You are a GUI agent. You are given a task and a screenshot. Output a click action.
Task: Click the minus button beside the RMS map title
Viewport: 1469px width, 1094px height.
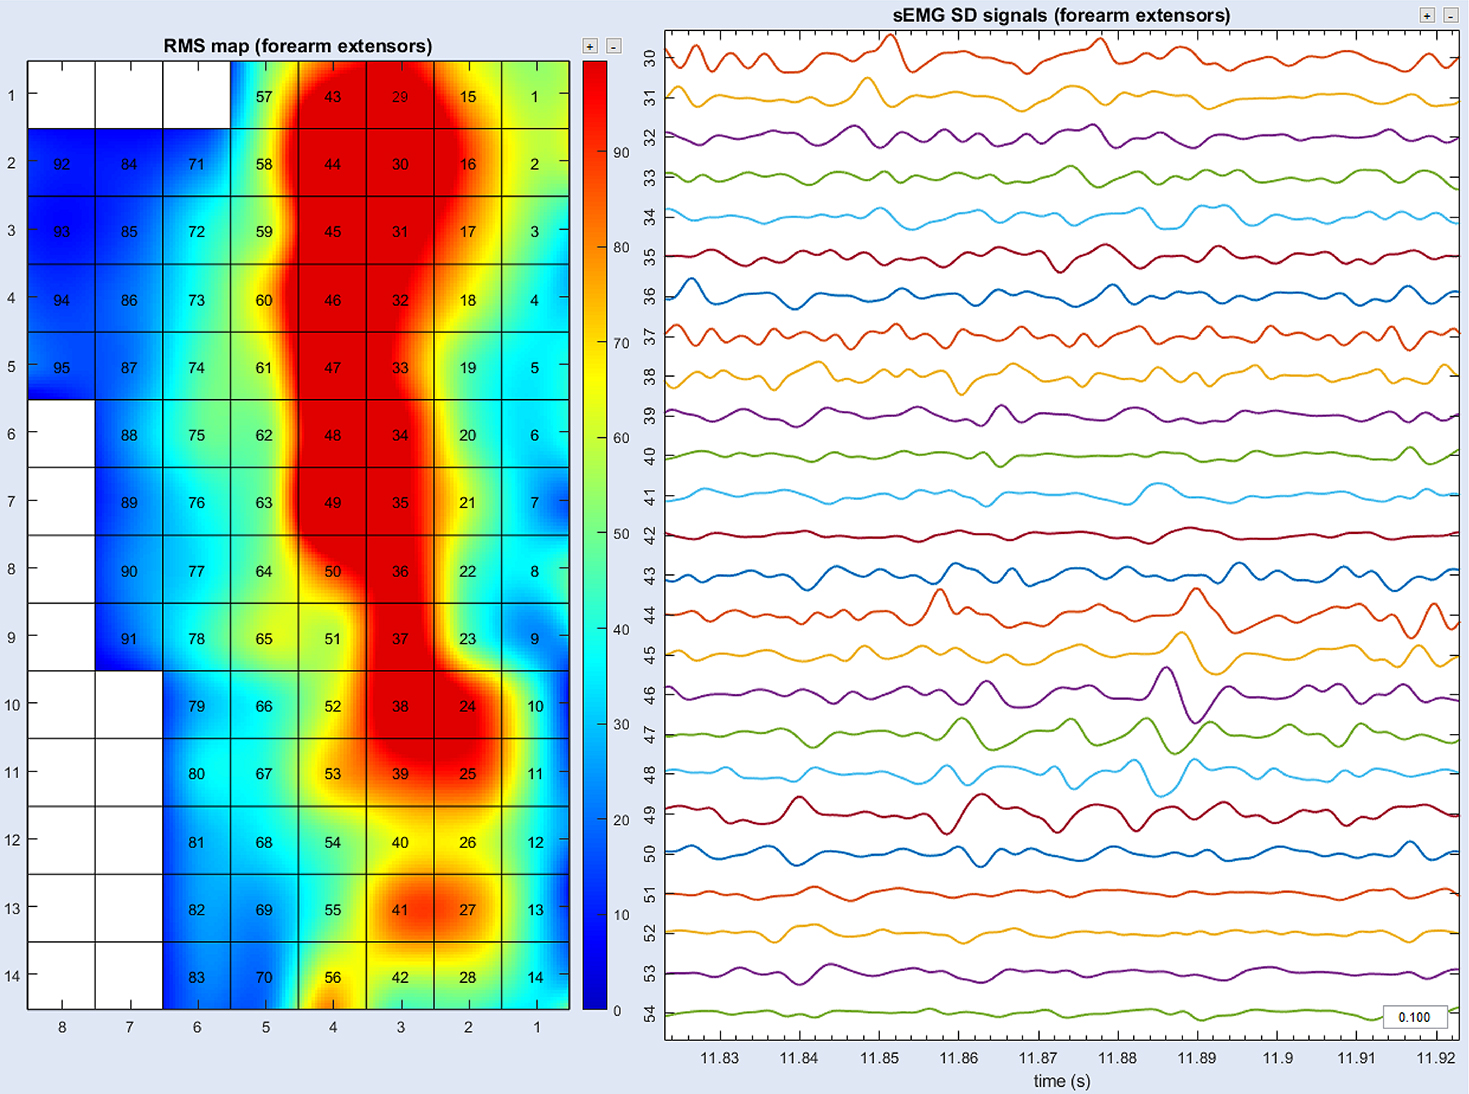[614, 46]
